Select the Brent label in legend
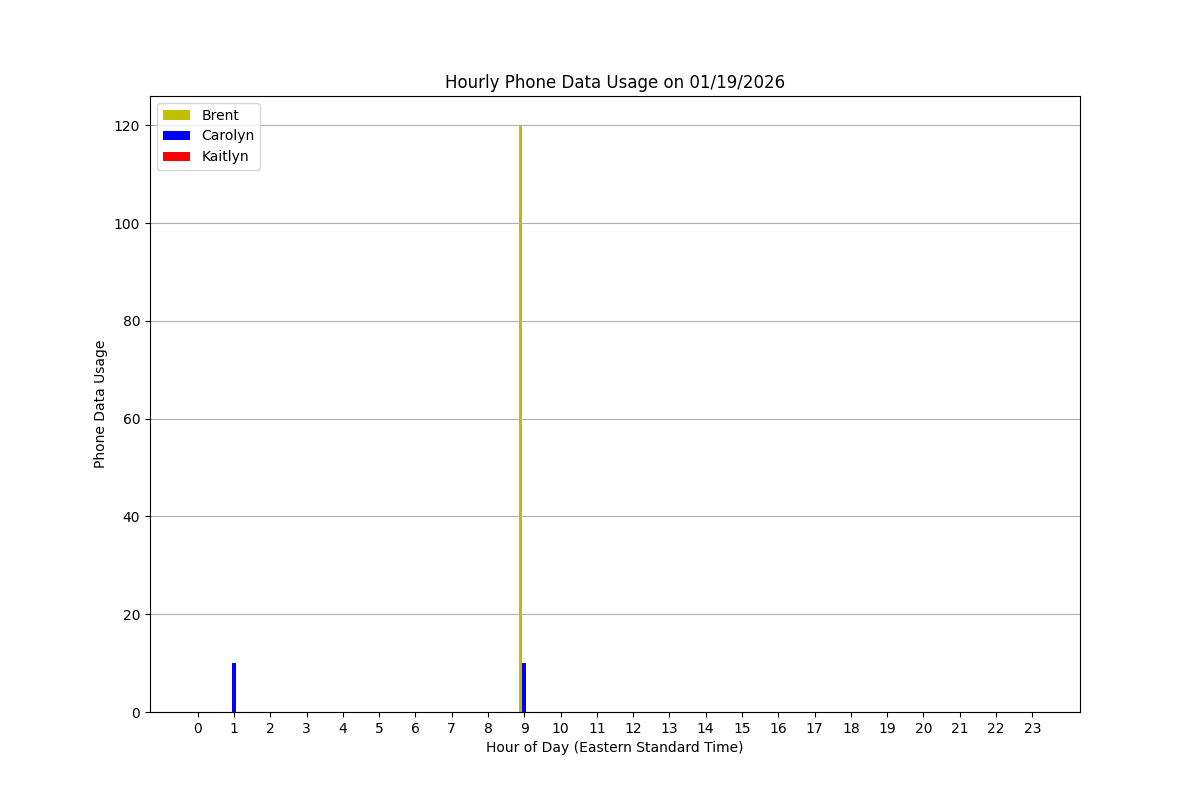This screenshot has height=800, width=1200. 220,115
